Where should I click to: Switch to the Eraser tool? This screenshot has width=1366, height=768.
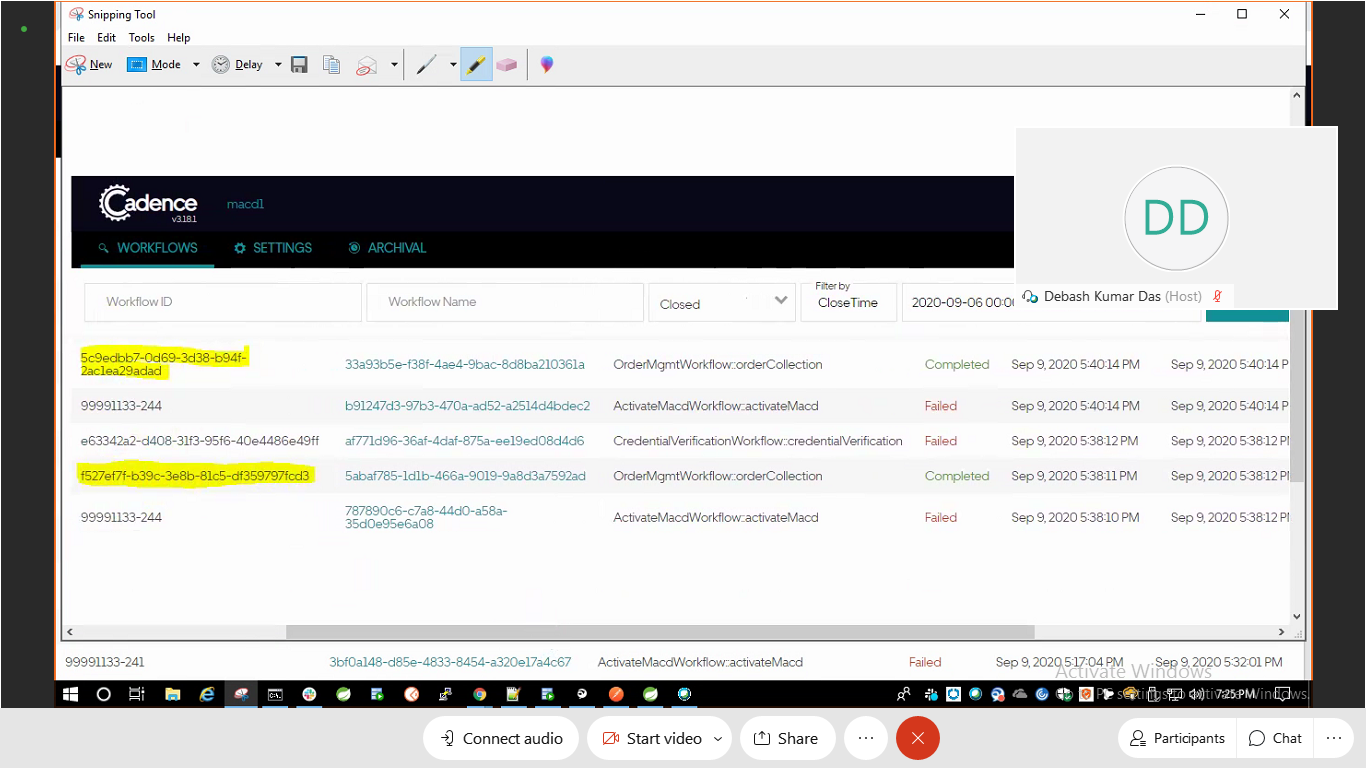[507, 64]
